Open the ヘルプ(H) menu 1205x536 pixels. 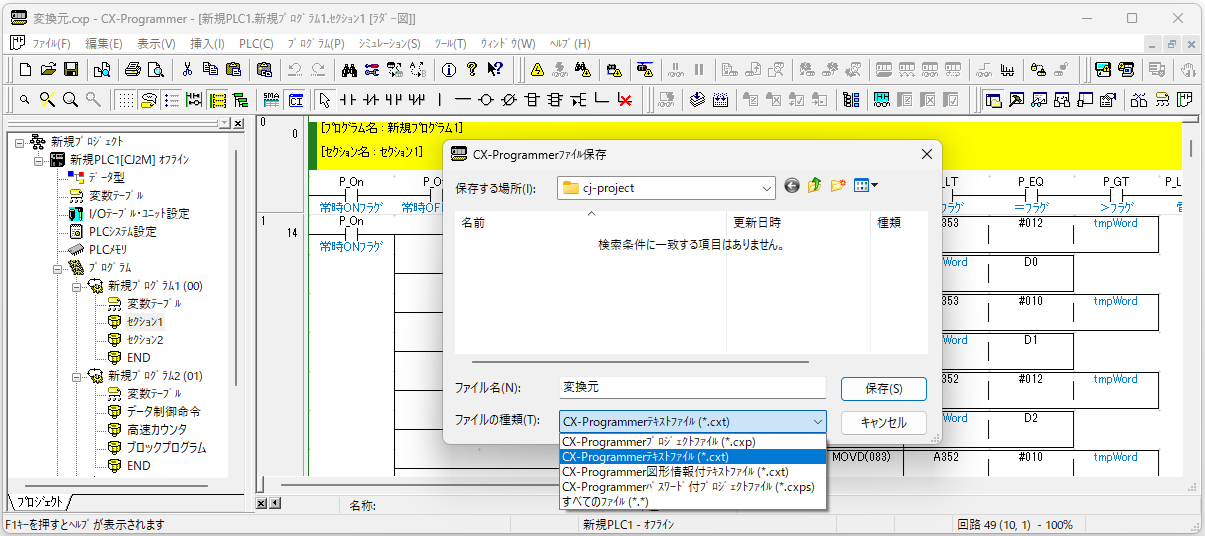pyautogui.click(x=570, y=44)
